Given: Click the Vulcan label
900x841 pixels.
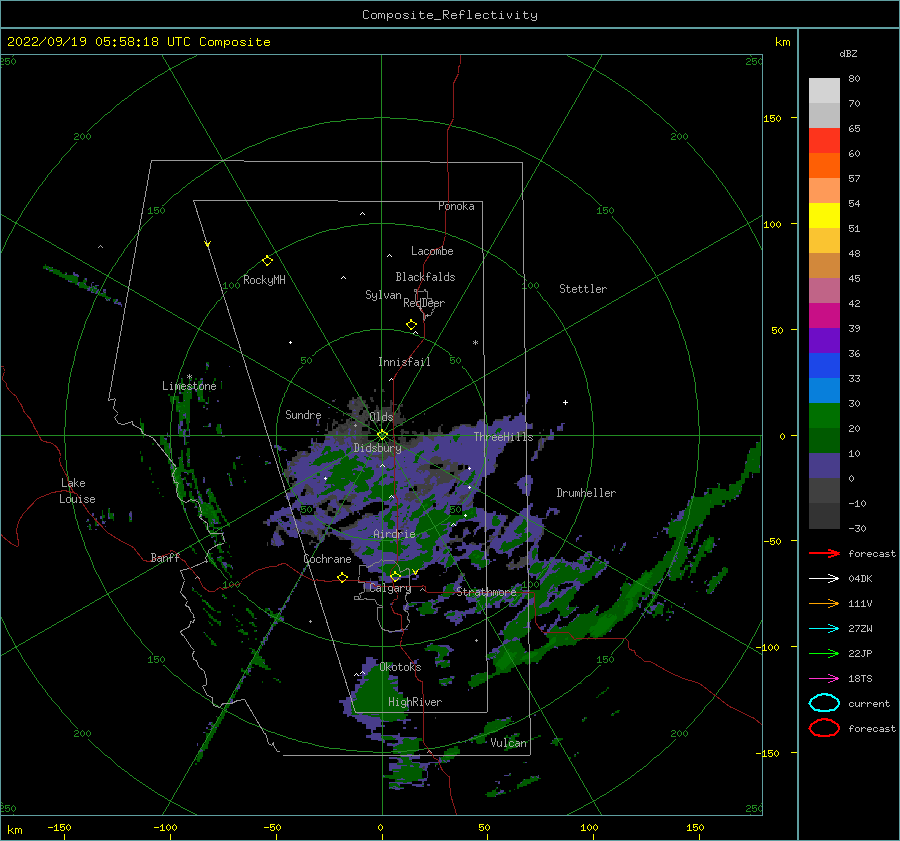Looking at the screenshot, I should (509, 743).
